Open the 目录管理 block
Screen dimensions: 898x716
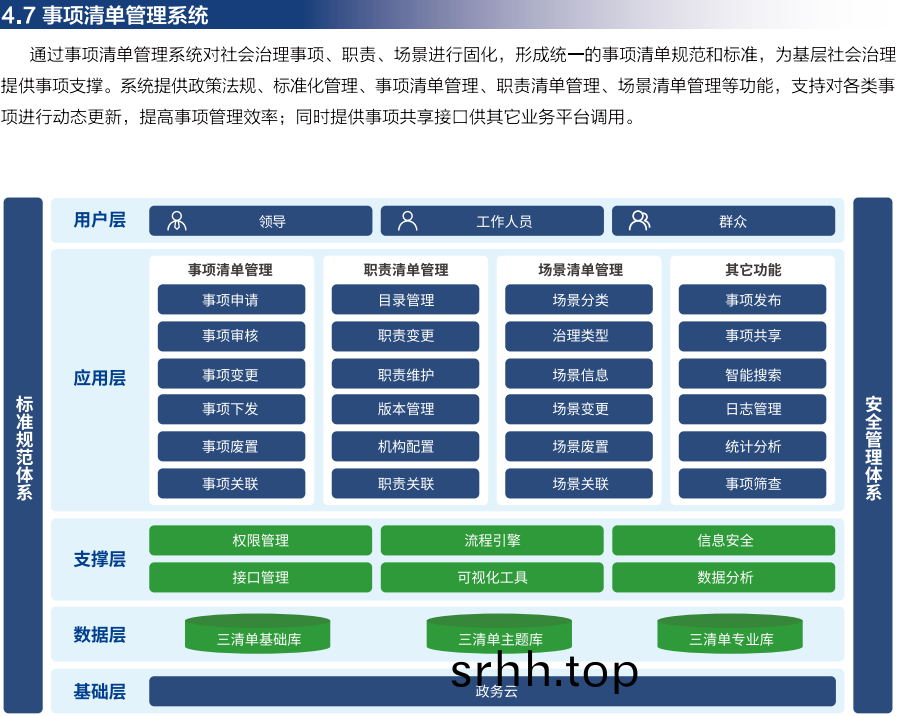click(x=405, y=300)
